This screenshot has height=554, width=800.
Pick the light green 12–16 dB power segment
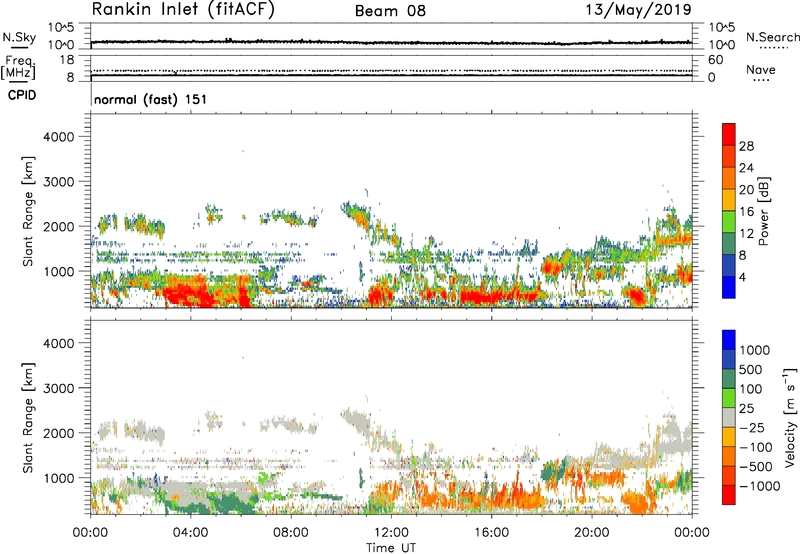click(729, 222)
